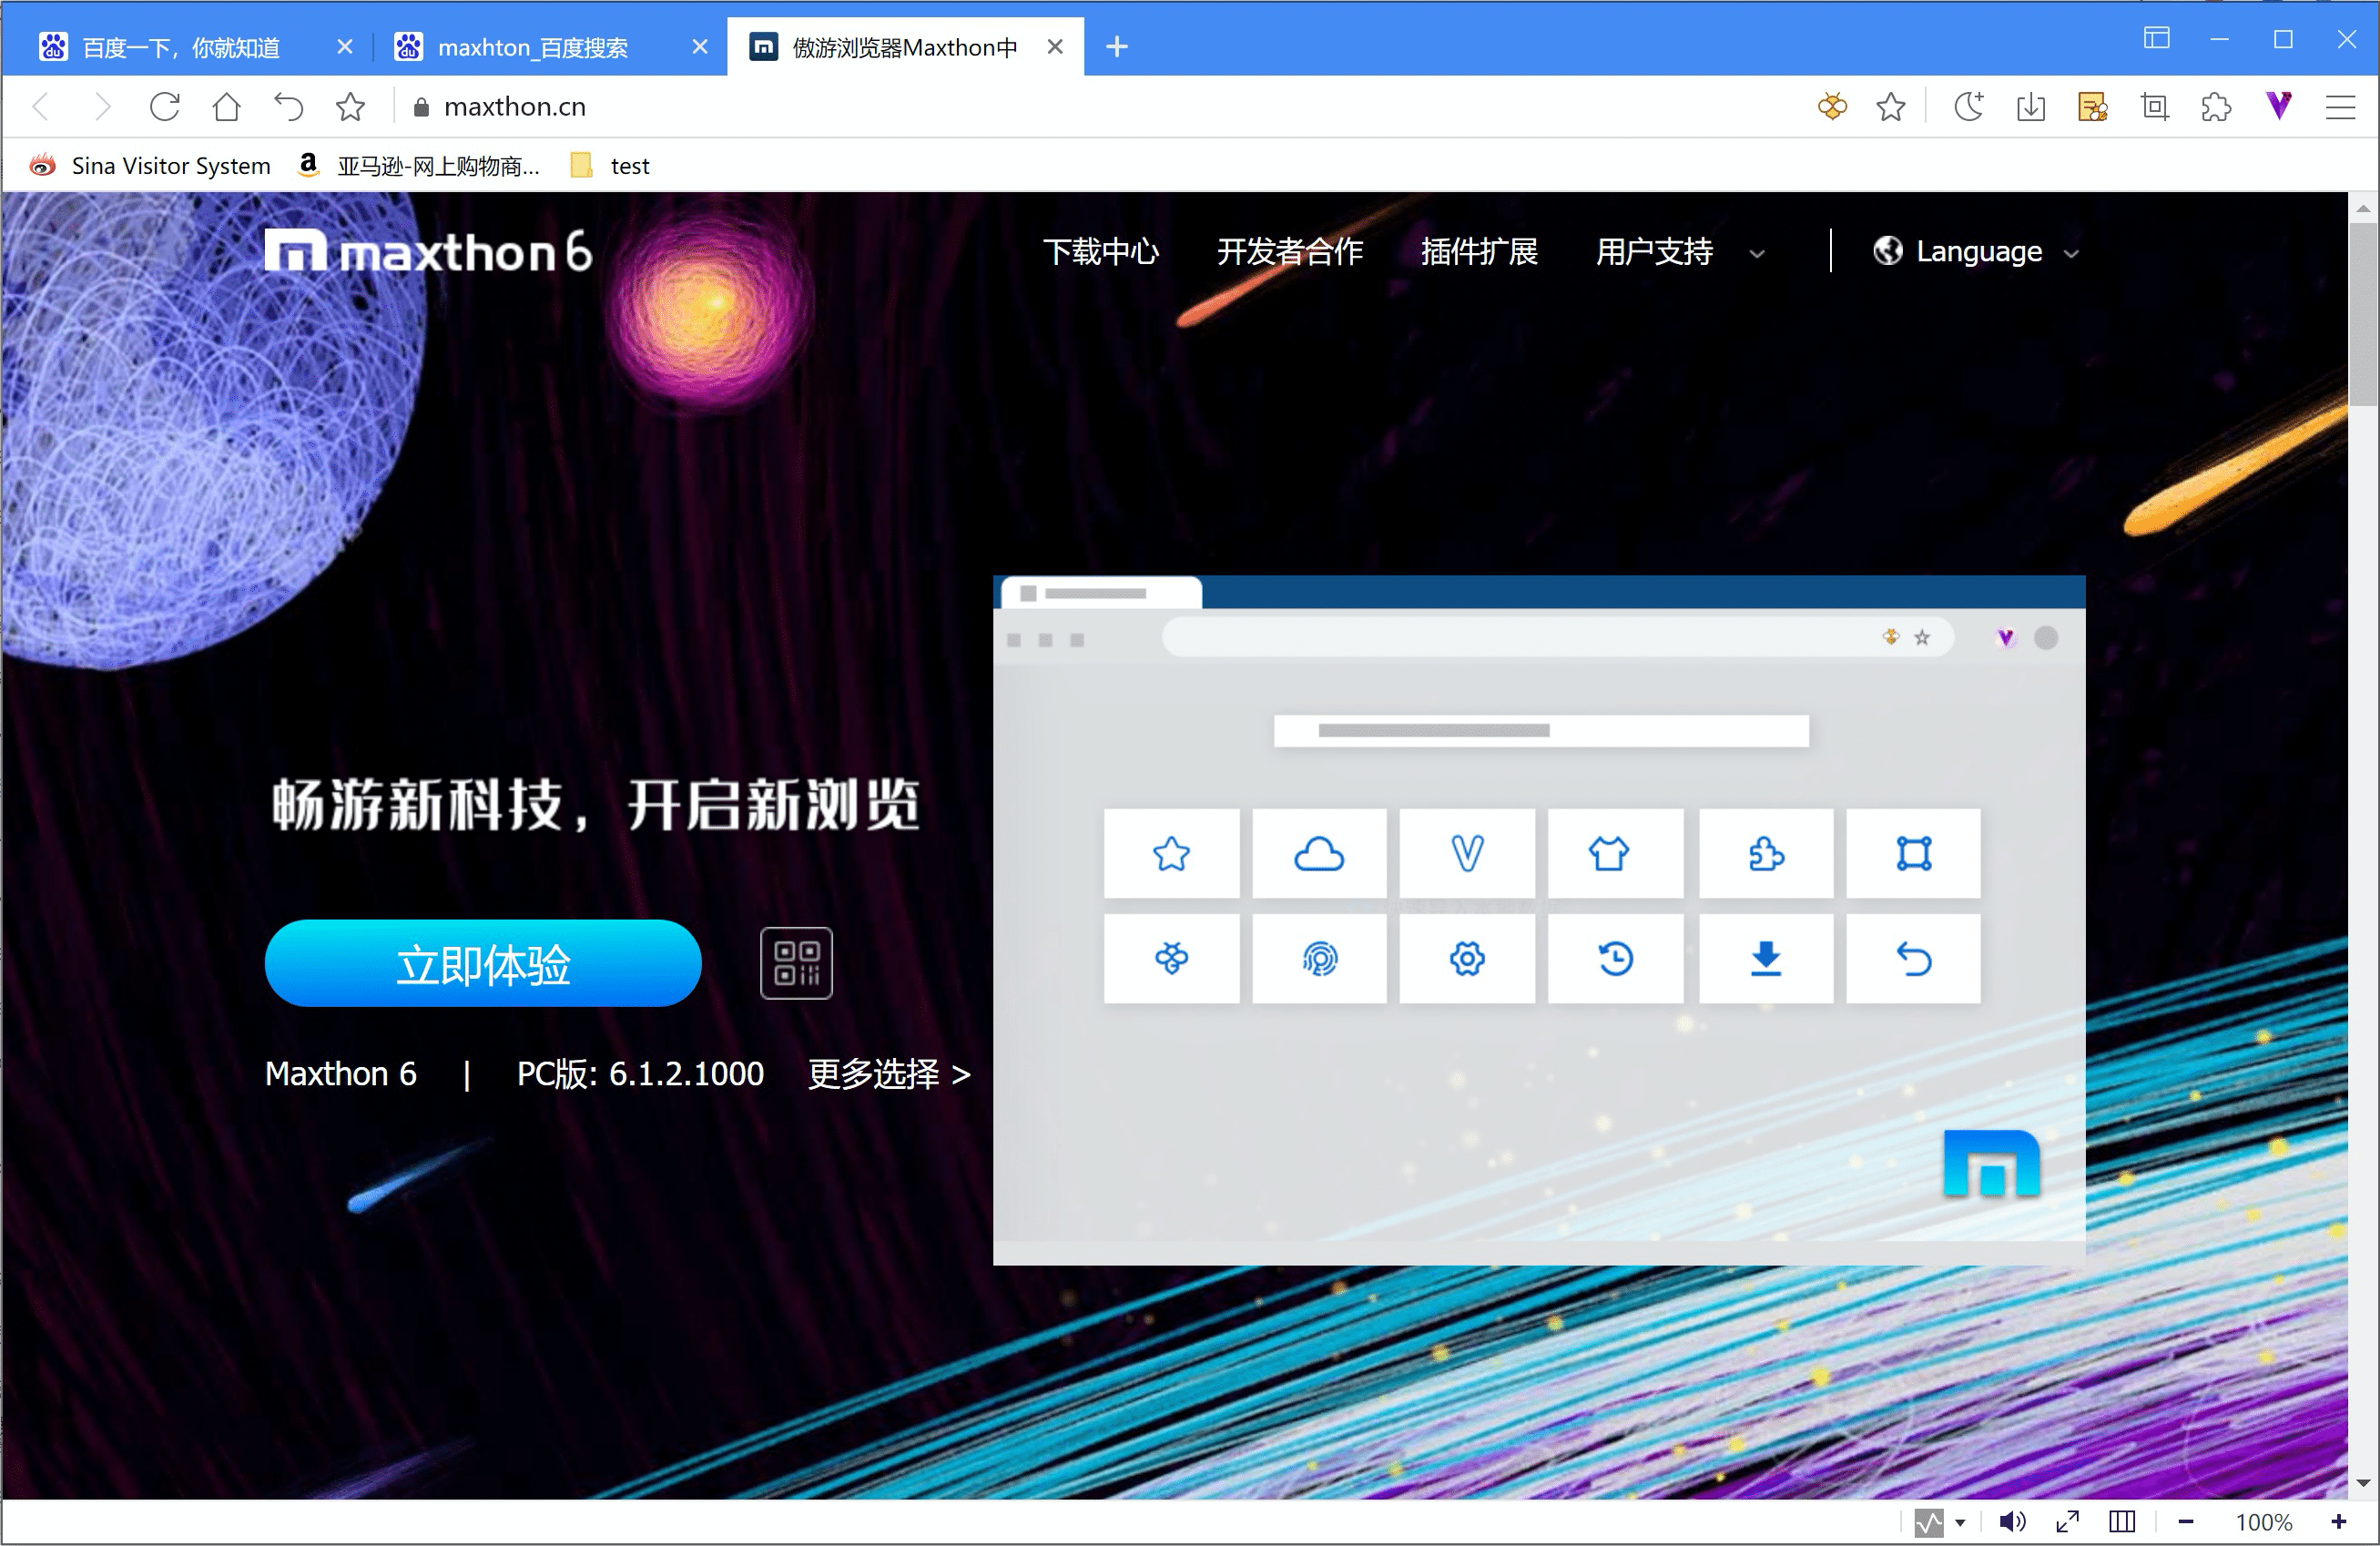Click the fingerprint tile
The width and height of the screenshot is (2380, 1546).
(x=1319, y=958)
